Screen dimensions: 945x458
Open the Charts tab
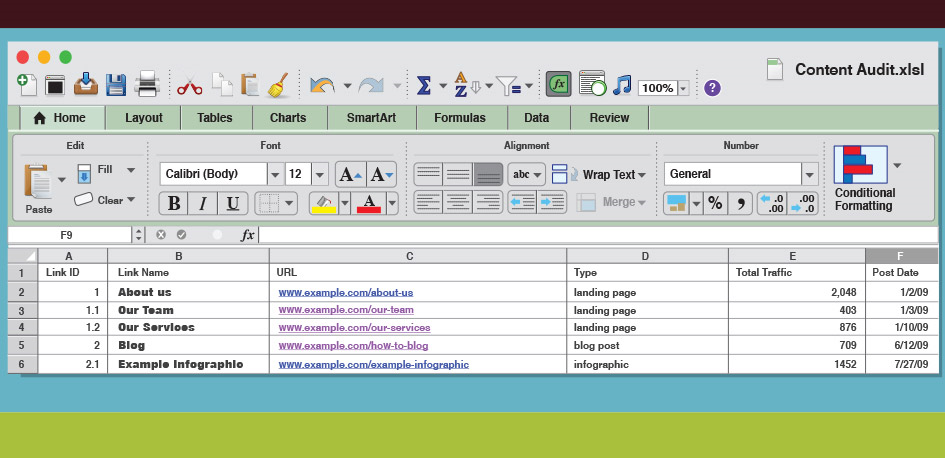(288, 118)
